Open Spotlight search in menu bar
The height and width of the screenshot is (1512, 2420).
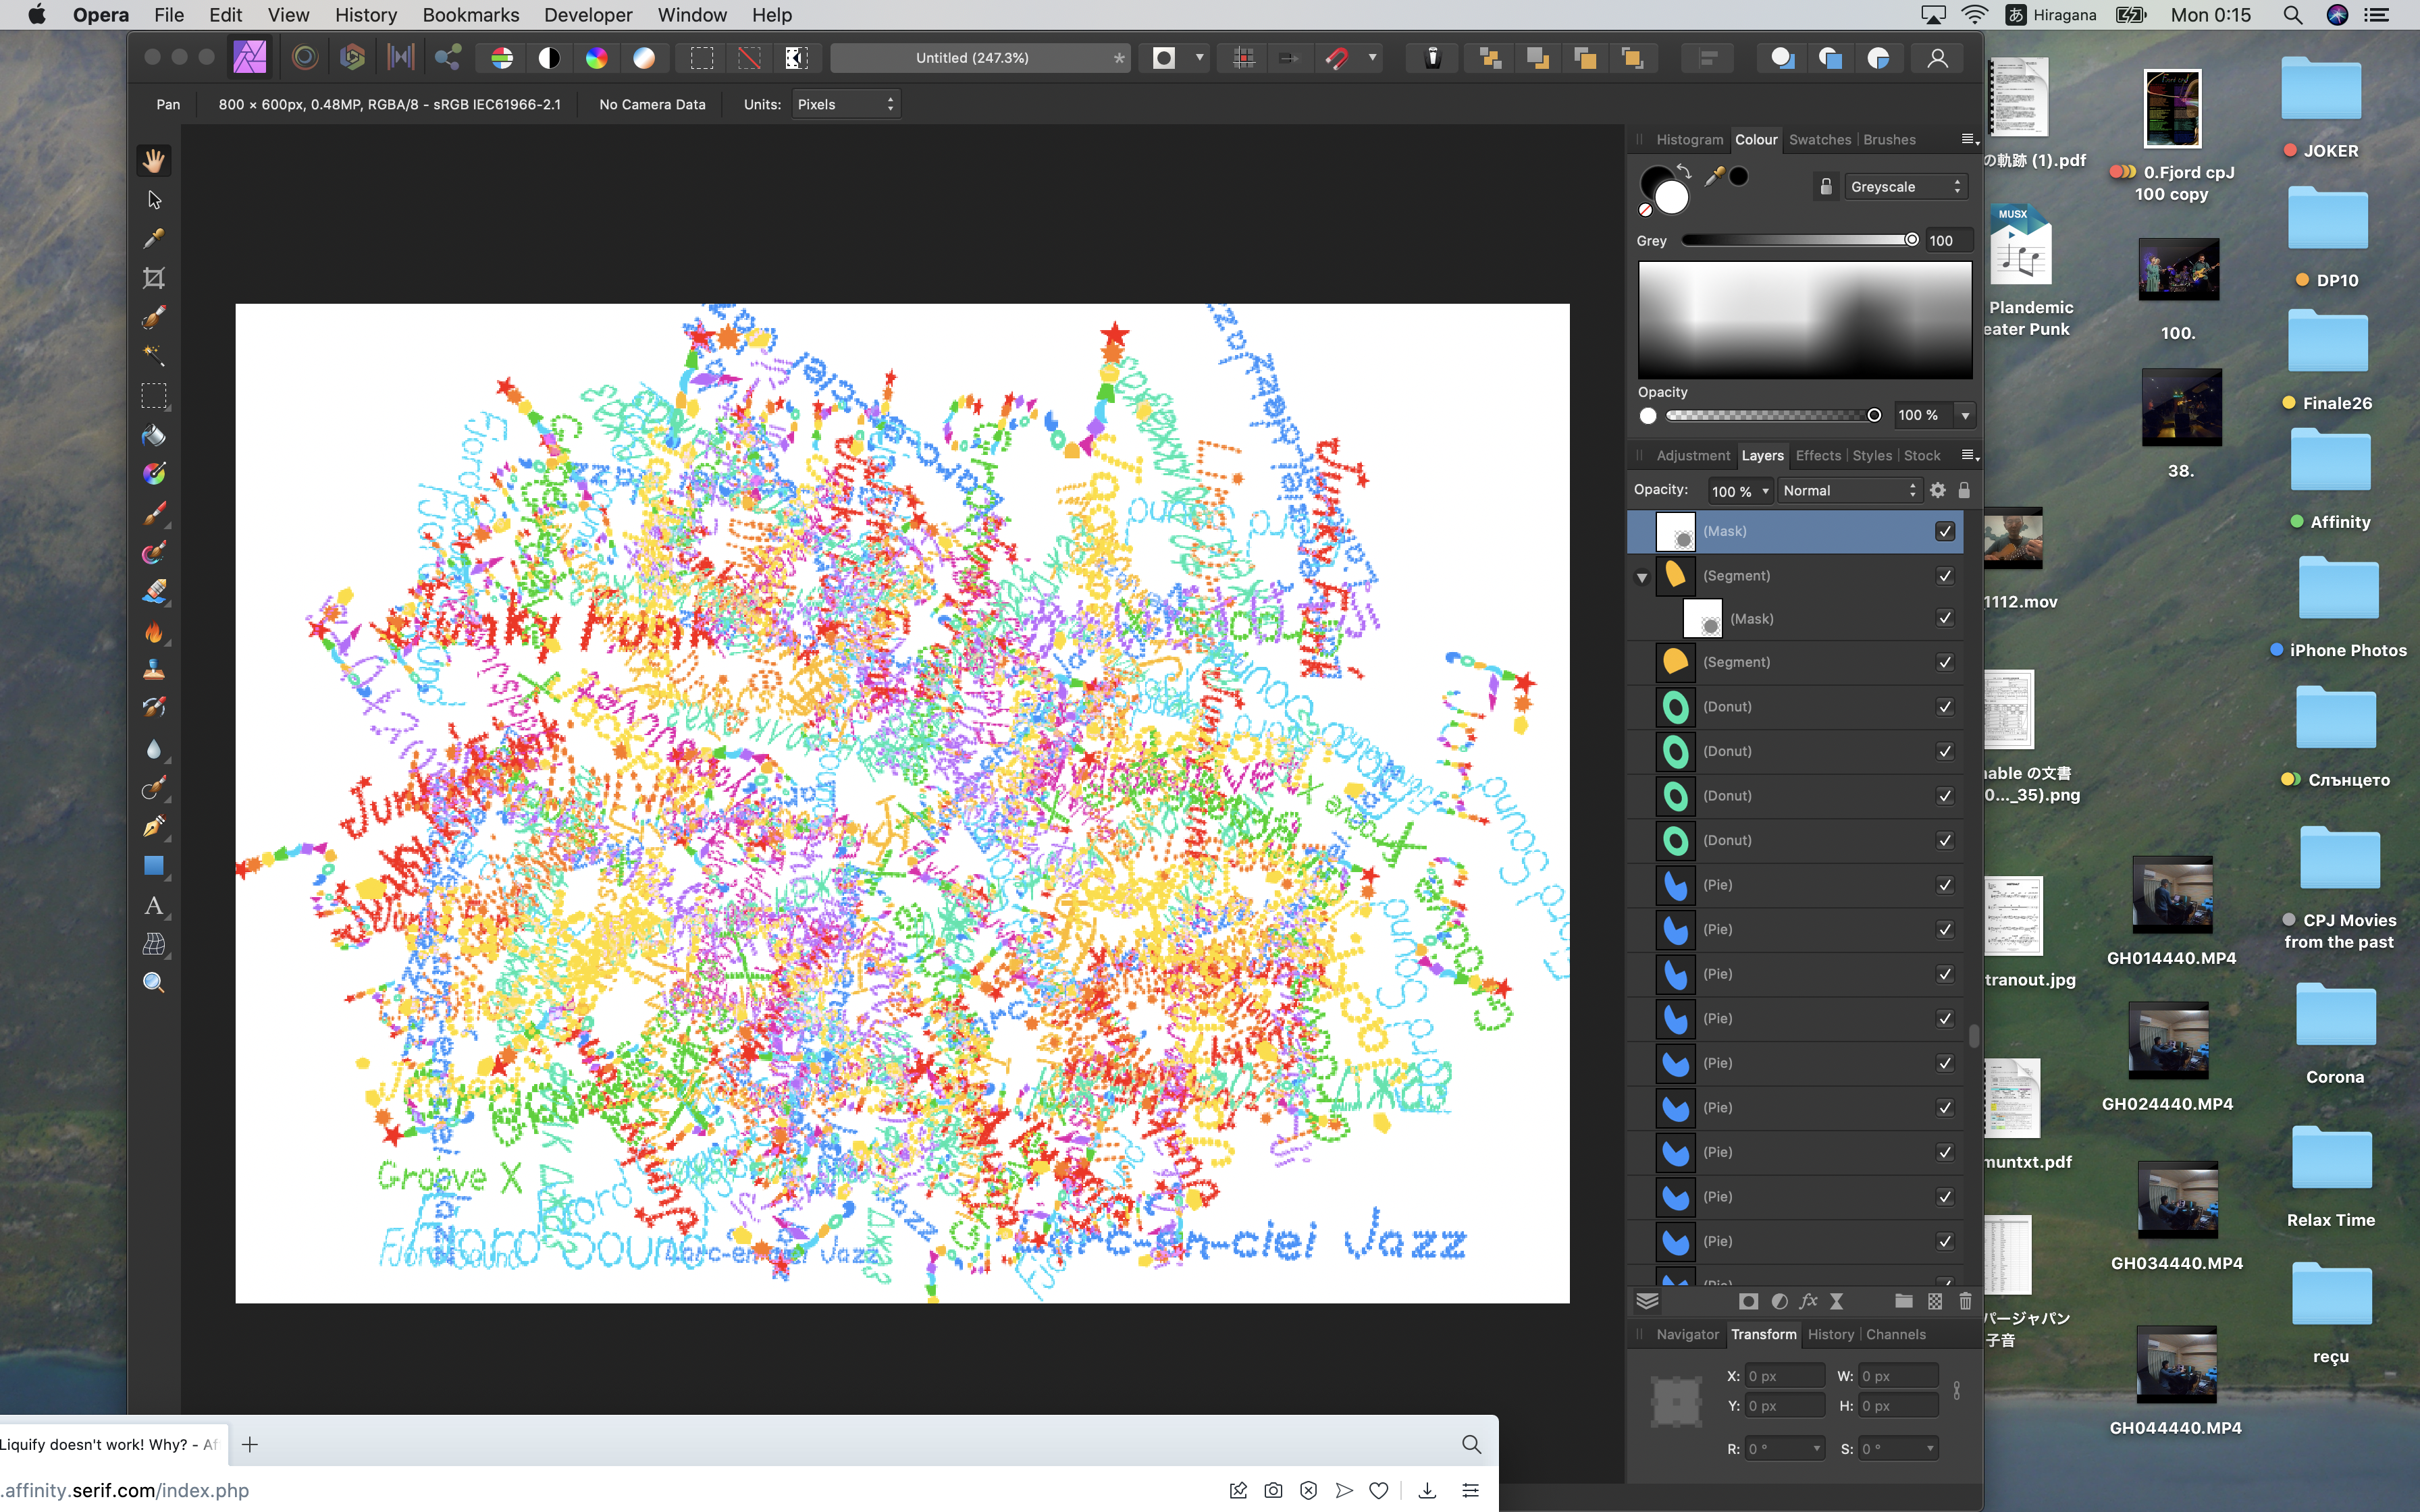[x=2293, y=15]
